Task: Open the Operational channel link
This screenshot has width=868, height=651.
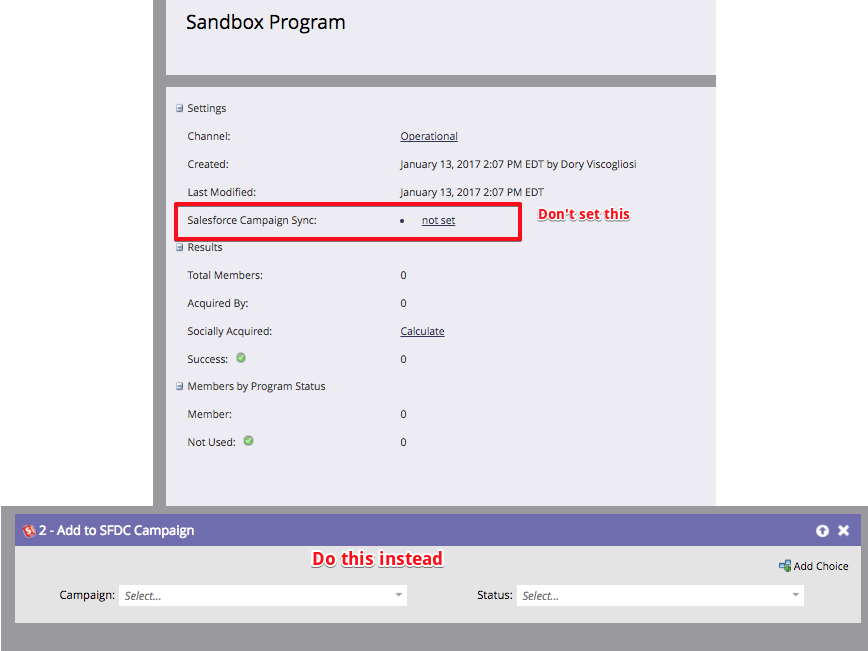Action: [x=429, y=136]
